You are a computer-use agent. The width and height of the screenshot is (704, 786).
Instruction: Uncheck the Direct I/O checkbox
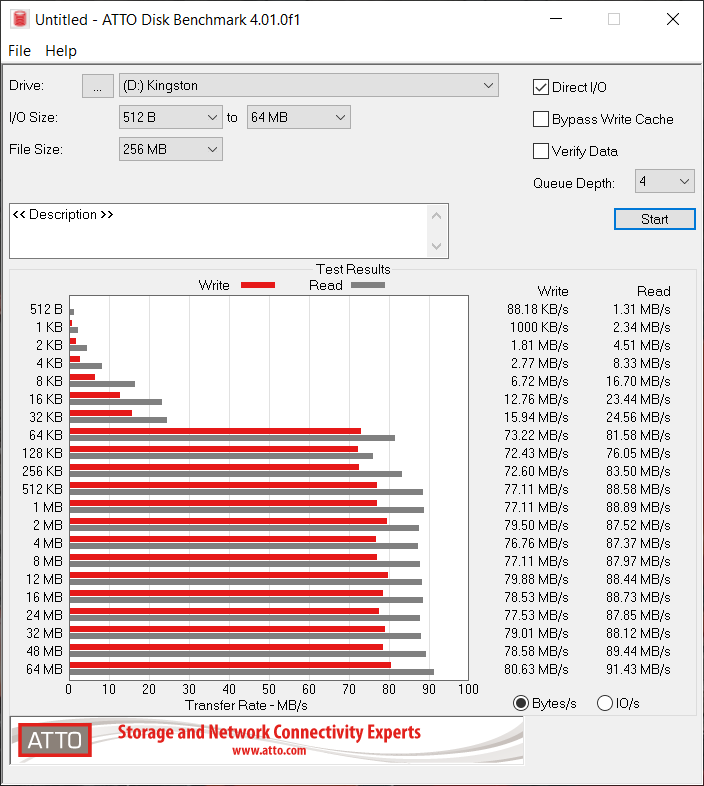pyautogui.click(x=541, y=87)
